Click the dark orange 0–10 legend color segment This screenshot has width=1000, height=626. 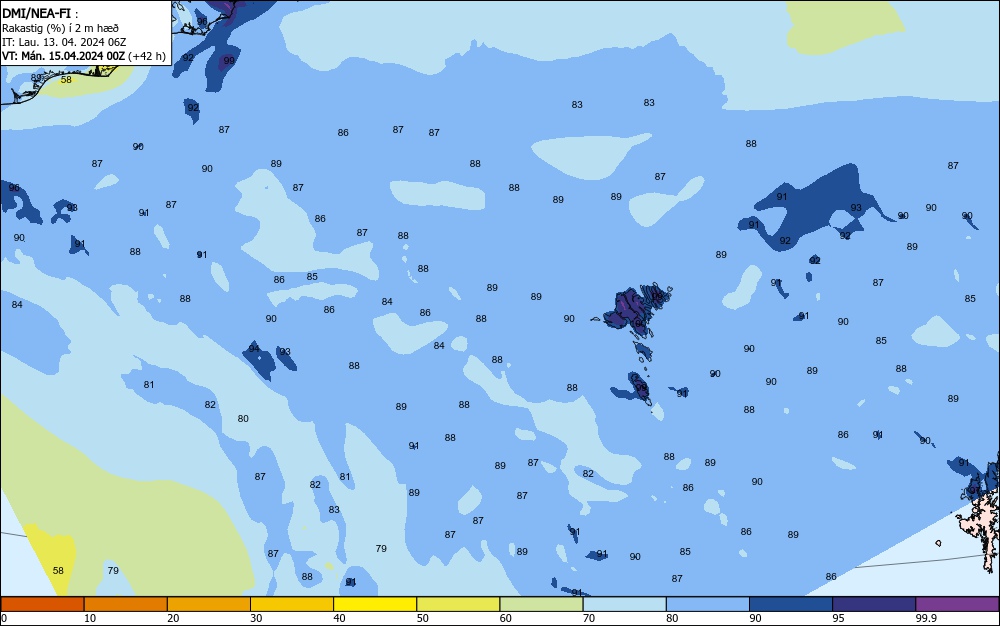tap(42, 604)
